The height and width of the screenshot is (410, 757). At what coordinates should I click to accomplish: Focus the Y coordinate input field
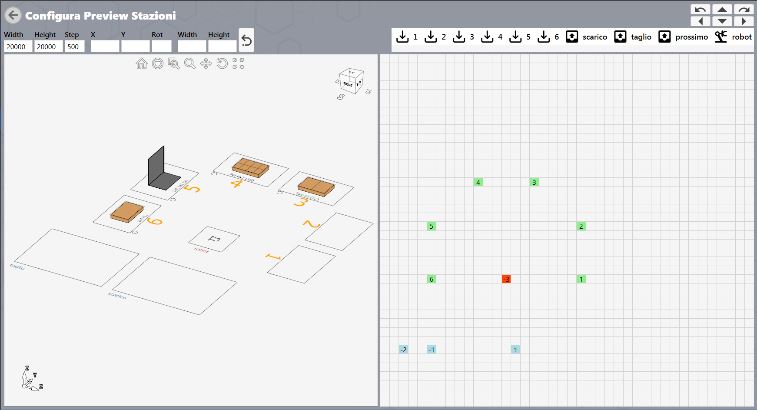pyautogui.click(x=135, y=46)
